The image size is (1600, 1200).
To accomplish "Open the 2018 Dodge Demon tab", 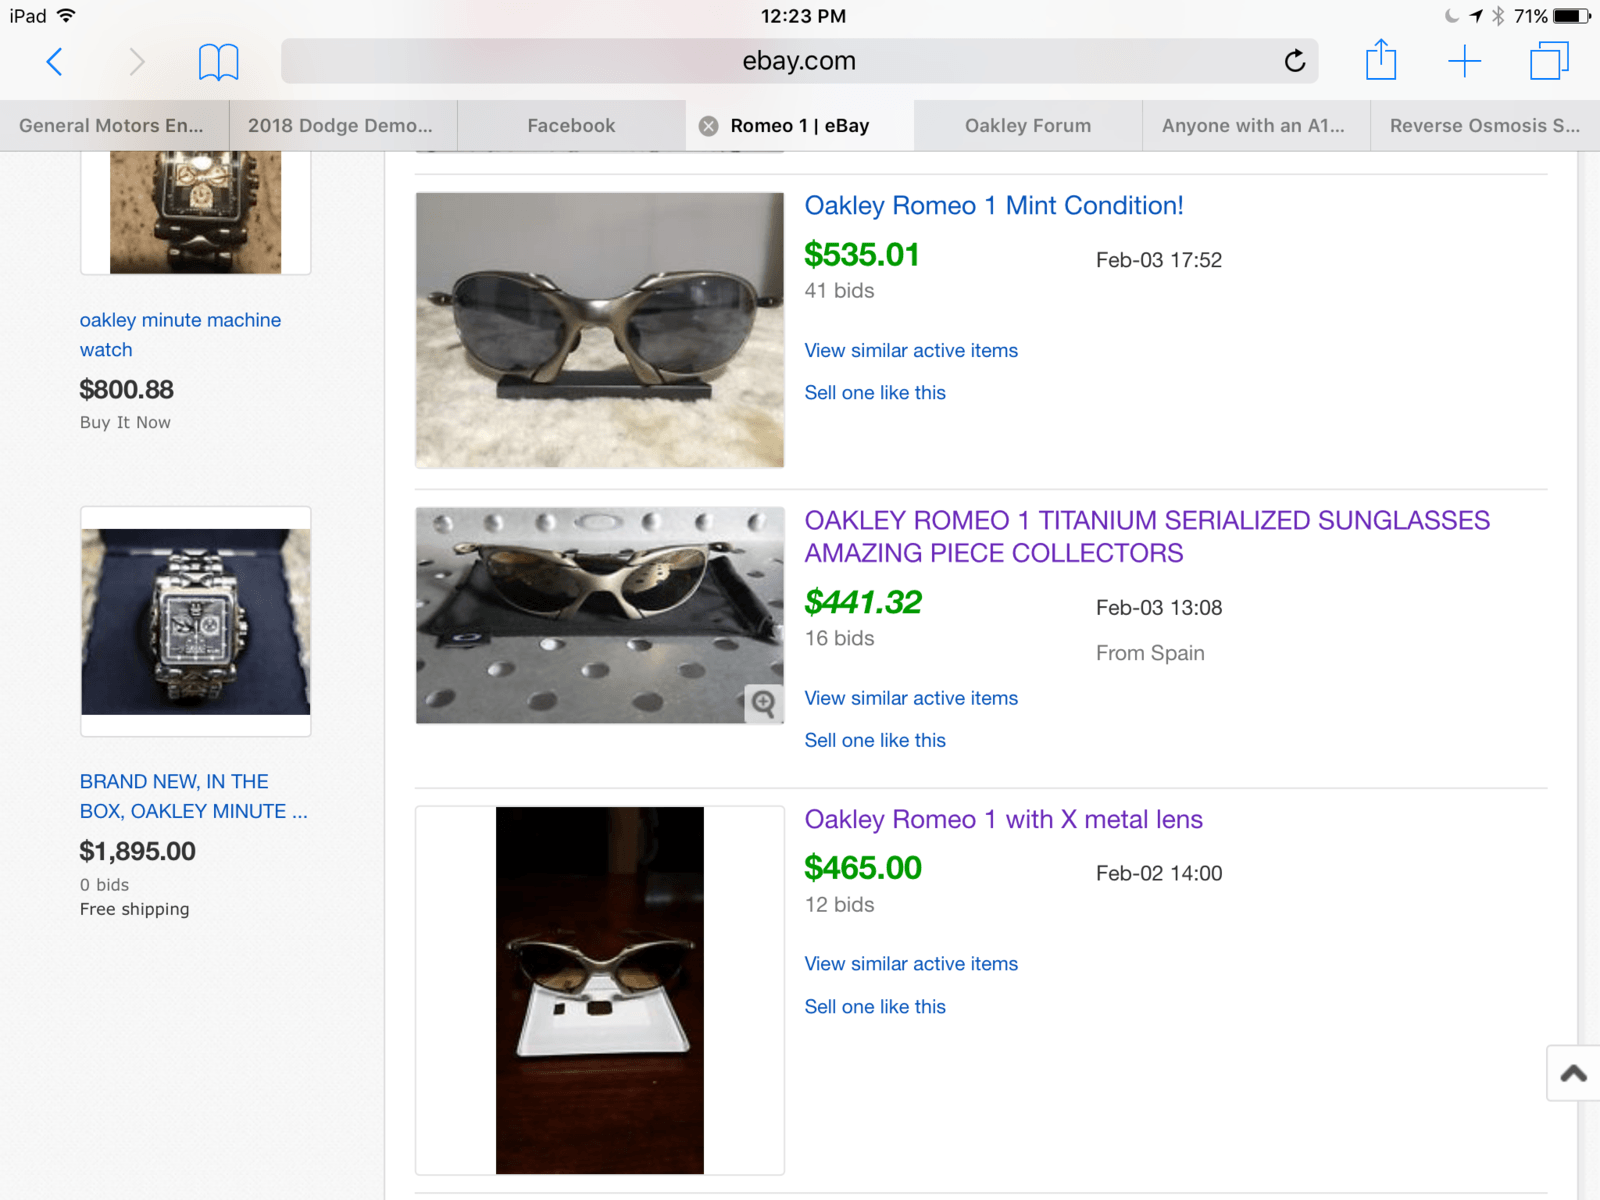I will [340, 126].
